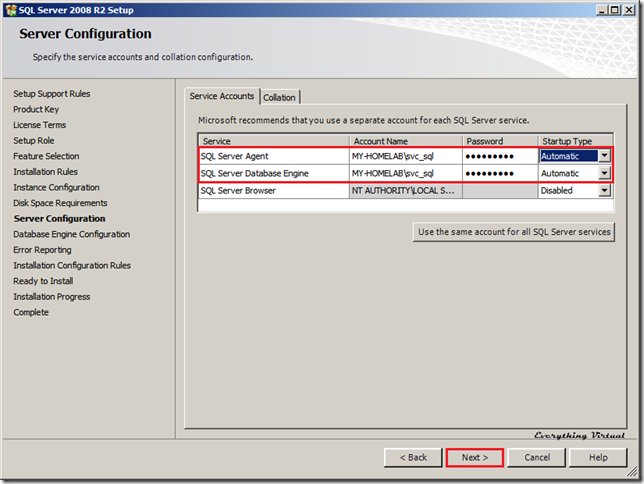Click Password field for SQL Server Agent
The image size is (644, 484).
(500, 156)
